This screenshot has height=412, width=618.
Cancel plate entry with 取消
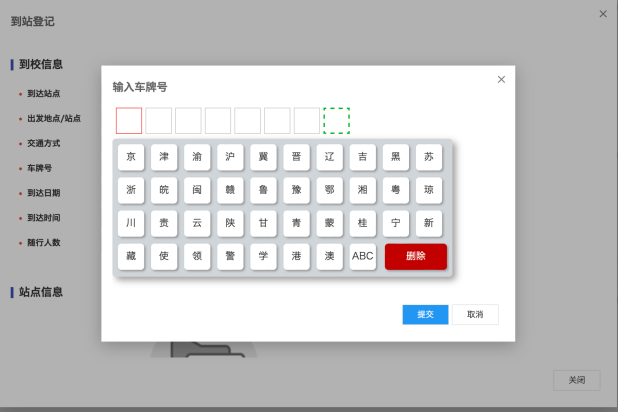point(475,314)
